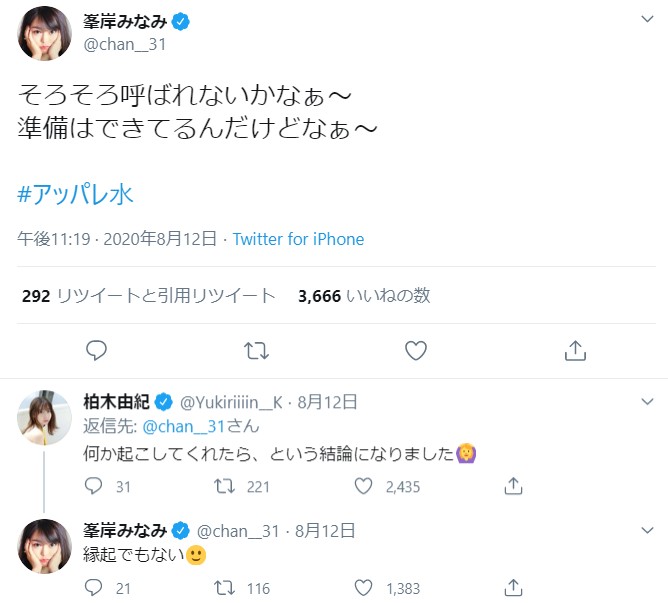View the 292 retweets and quote retweets list
668x603 pixels.
[149, 296]
